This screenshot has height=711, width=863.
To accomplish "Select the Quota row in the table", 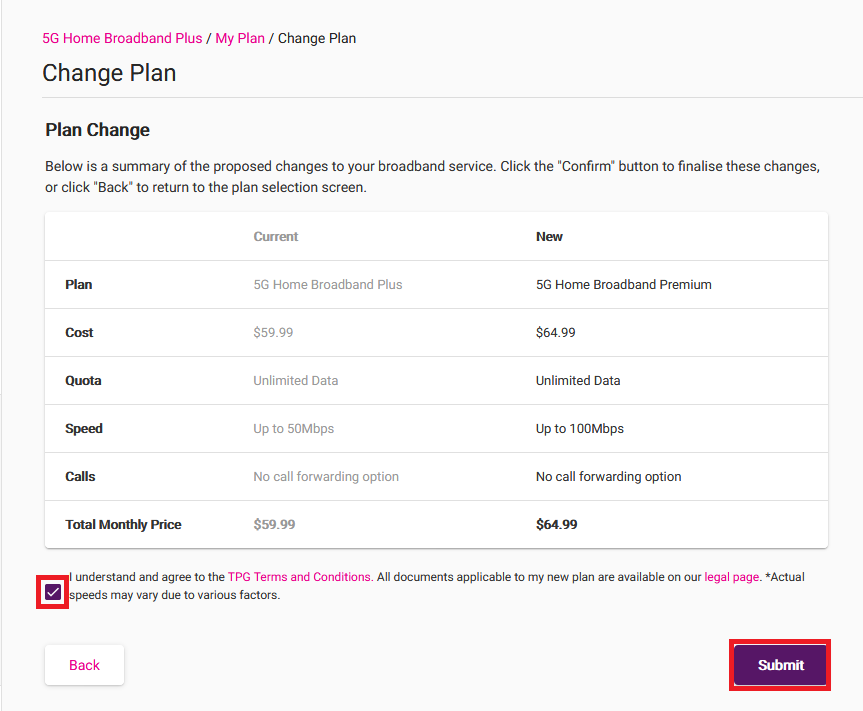I will (83, 380).
